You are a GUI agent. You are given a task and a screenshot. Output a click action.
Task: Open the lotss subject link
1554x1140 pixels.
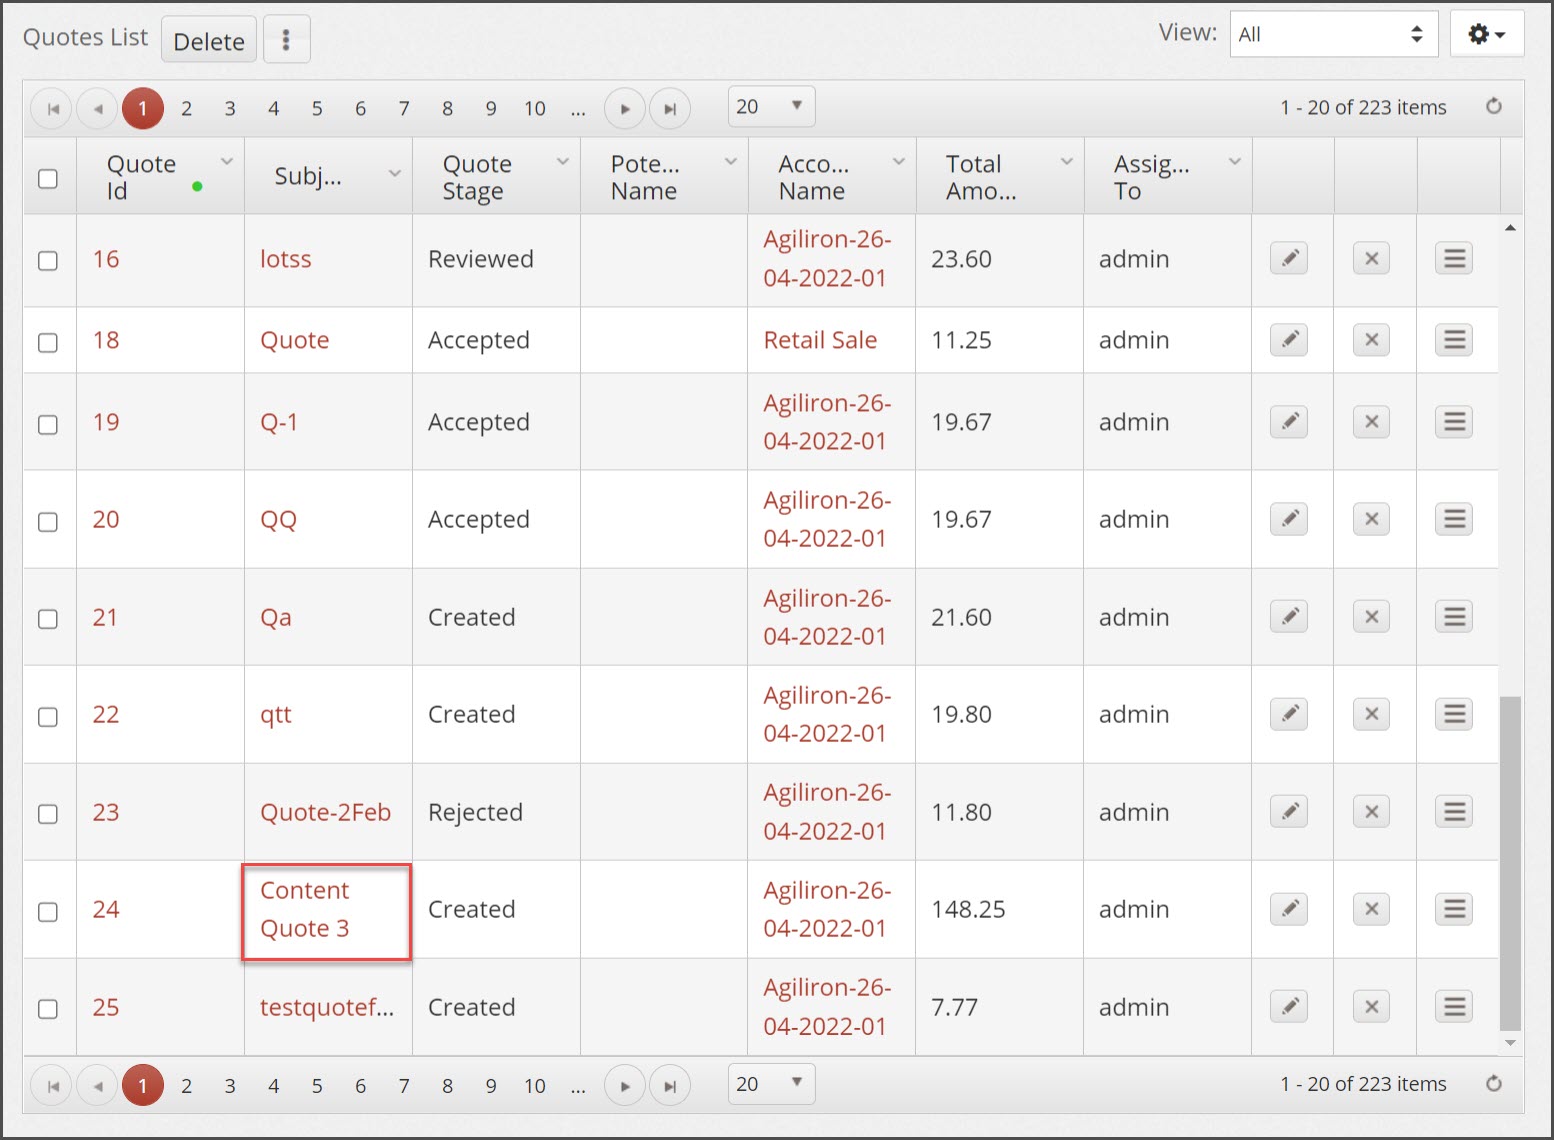pyautogui.click(x=286, y=259)
